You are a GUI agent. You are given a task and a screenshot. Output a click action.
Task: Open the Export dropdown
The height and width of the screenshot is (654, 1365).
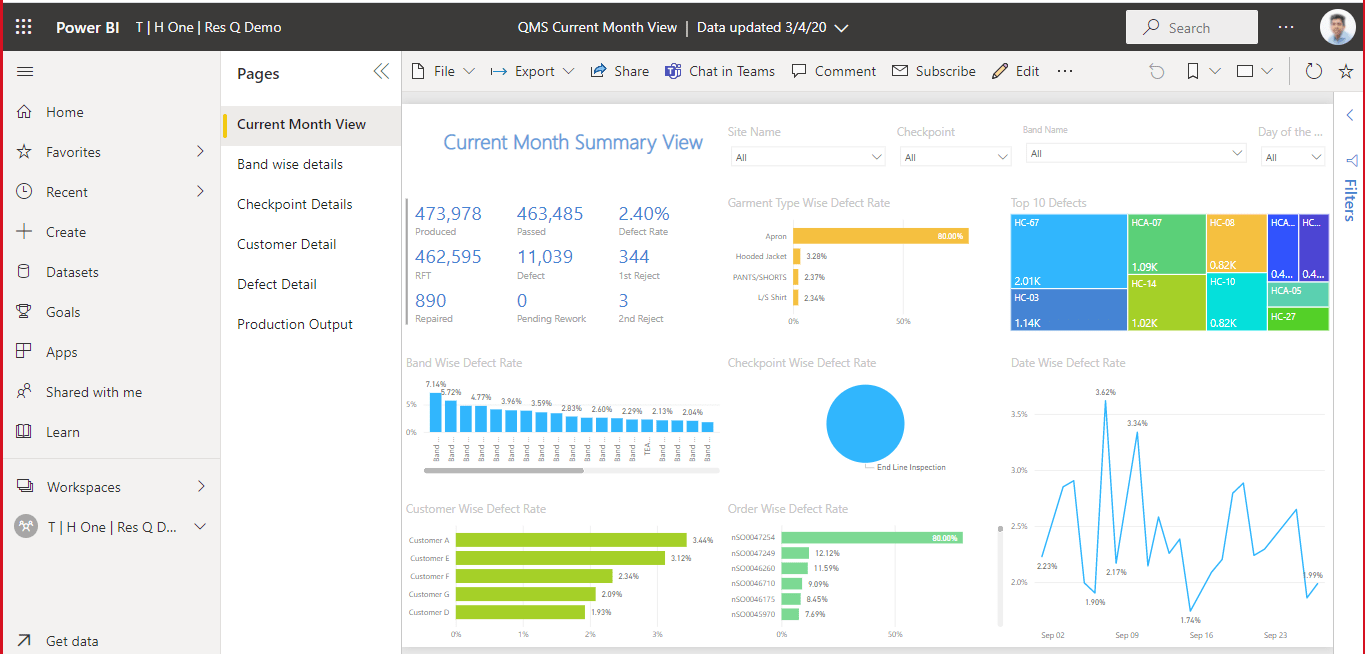[531, 71]
